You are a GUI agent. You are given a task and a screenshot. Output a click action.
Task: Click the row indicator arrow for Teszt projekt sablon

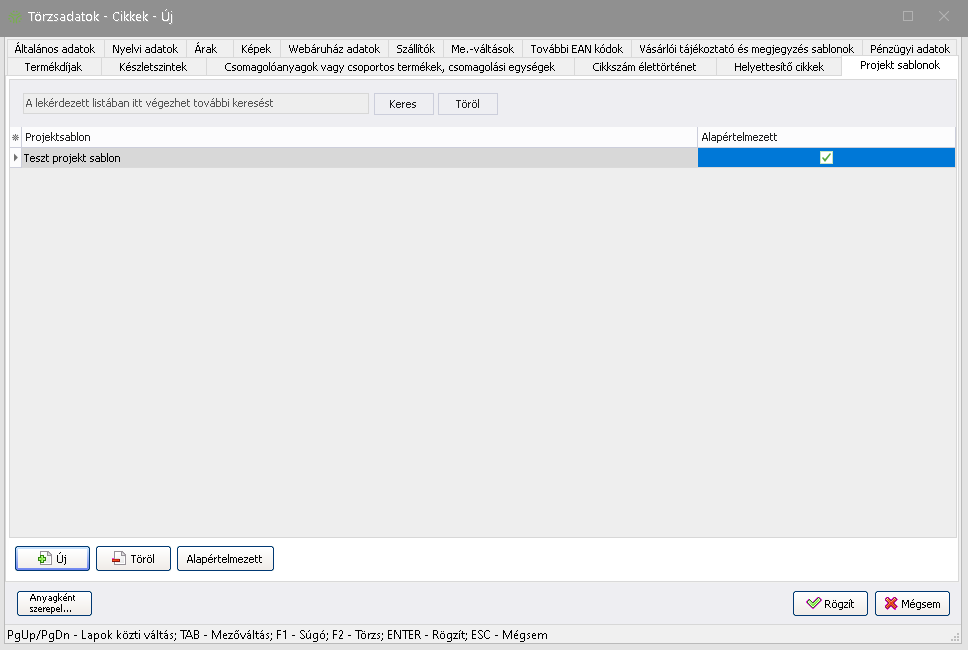coord(15,158)
